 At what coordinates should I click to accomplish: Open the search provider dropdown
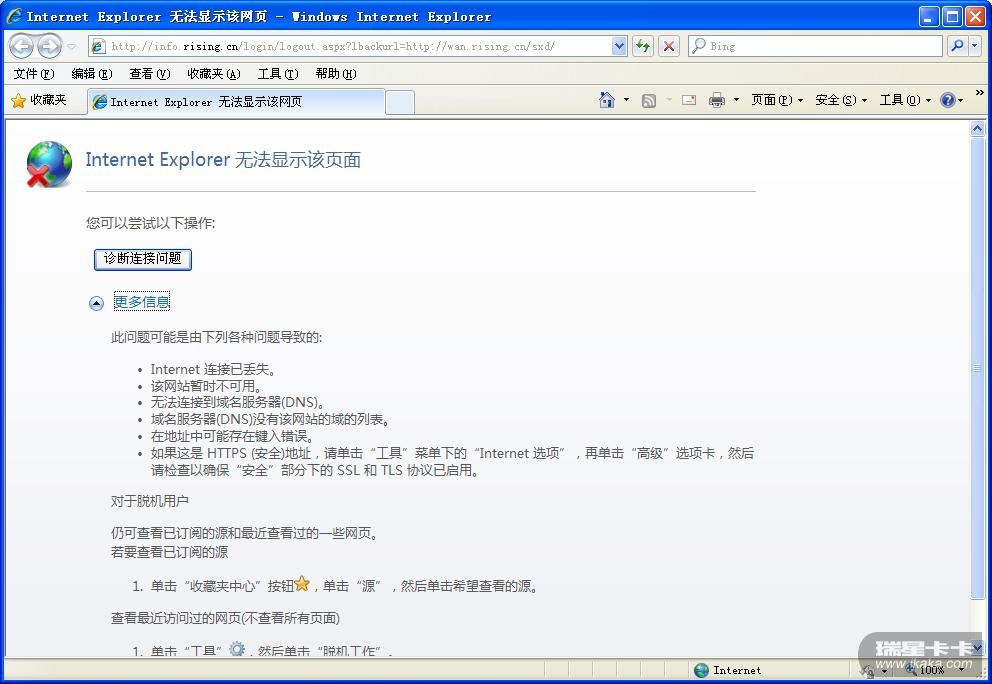[975, 46]
